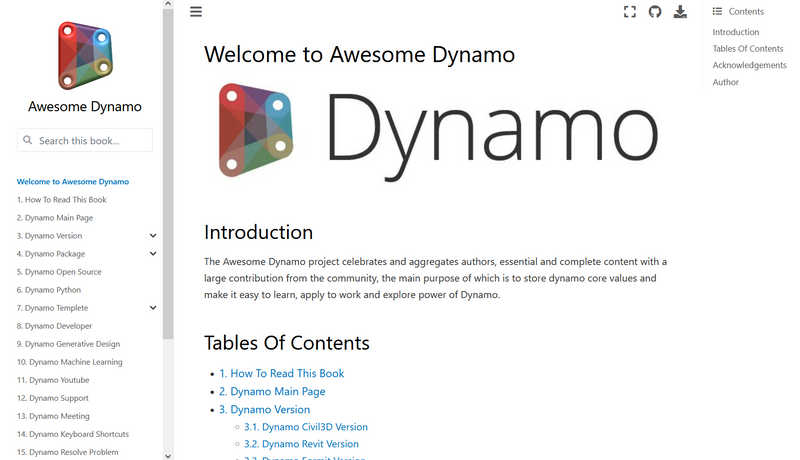This screenshot has height=460, width=800.
Task: Click the sidebar vertical scrollbar thumb
Action: tap(168, 173)
